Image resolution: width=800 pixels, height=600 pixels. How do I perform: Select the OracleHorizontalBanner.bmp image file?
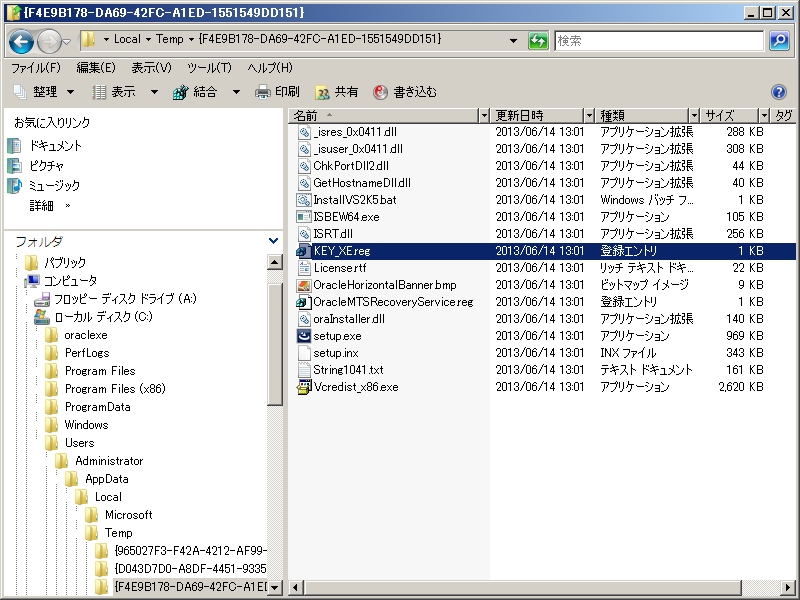[384, 285]
